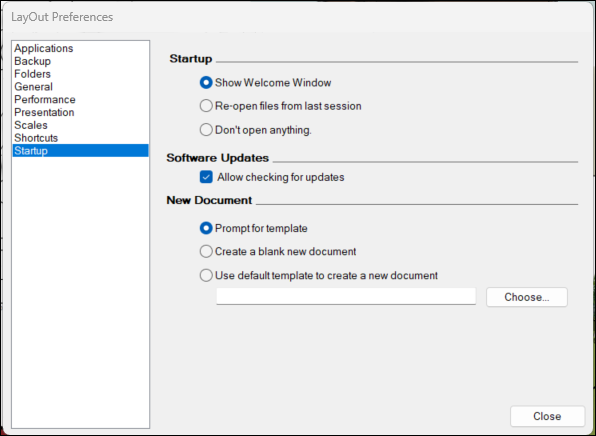
Task: Click the Choose... template button
Action: pos(527,297)
